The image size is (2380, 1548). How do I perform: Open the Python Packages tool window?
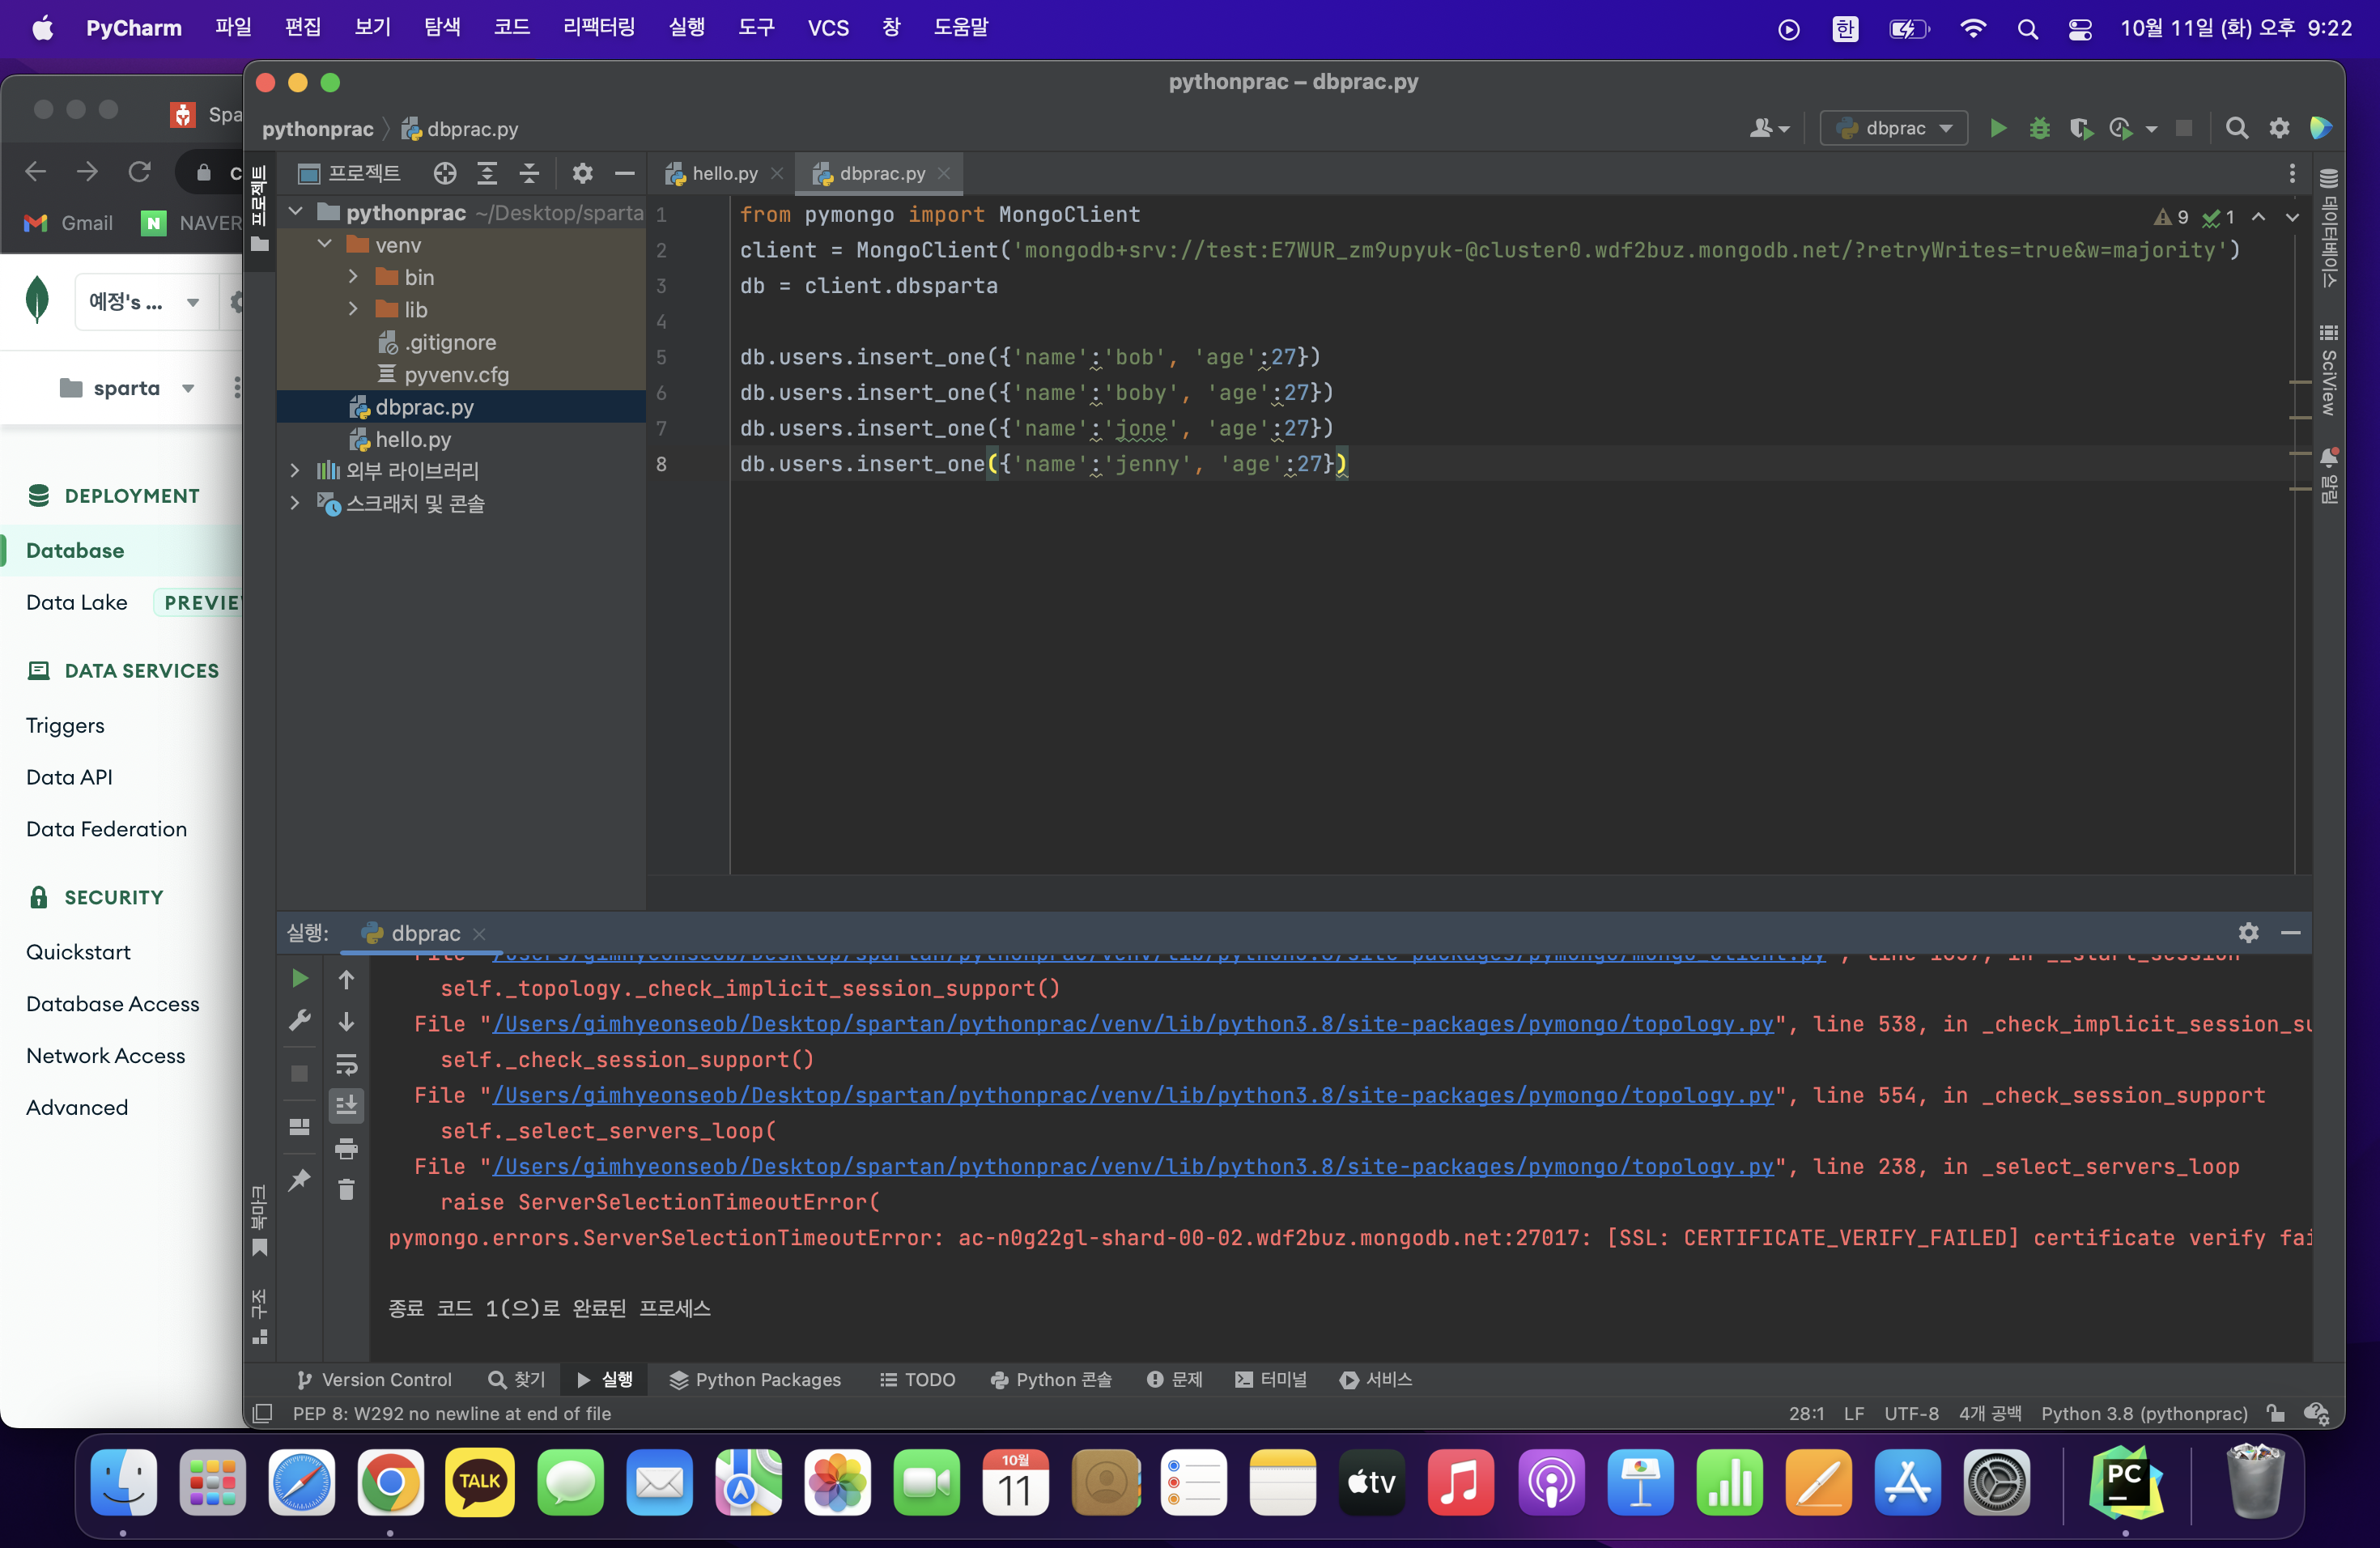point(755,1379)
